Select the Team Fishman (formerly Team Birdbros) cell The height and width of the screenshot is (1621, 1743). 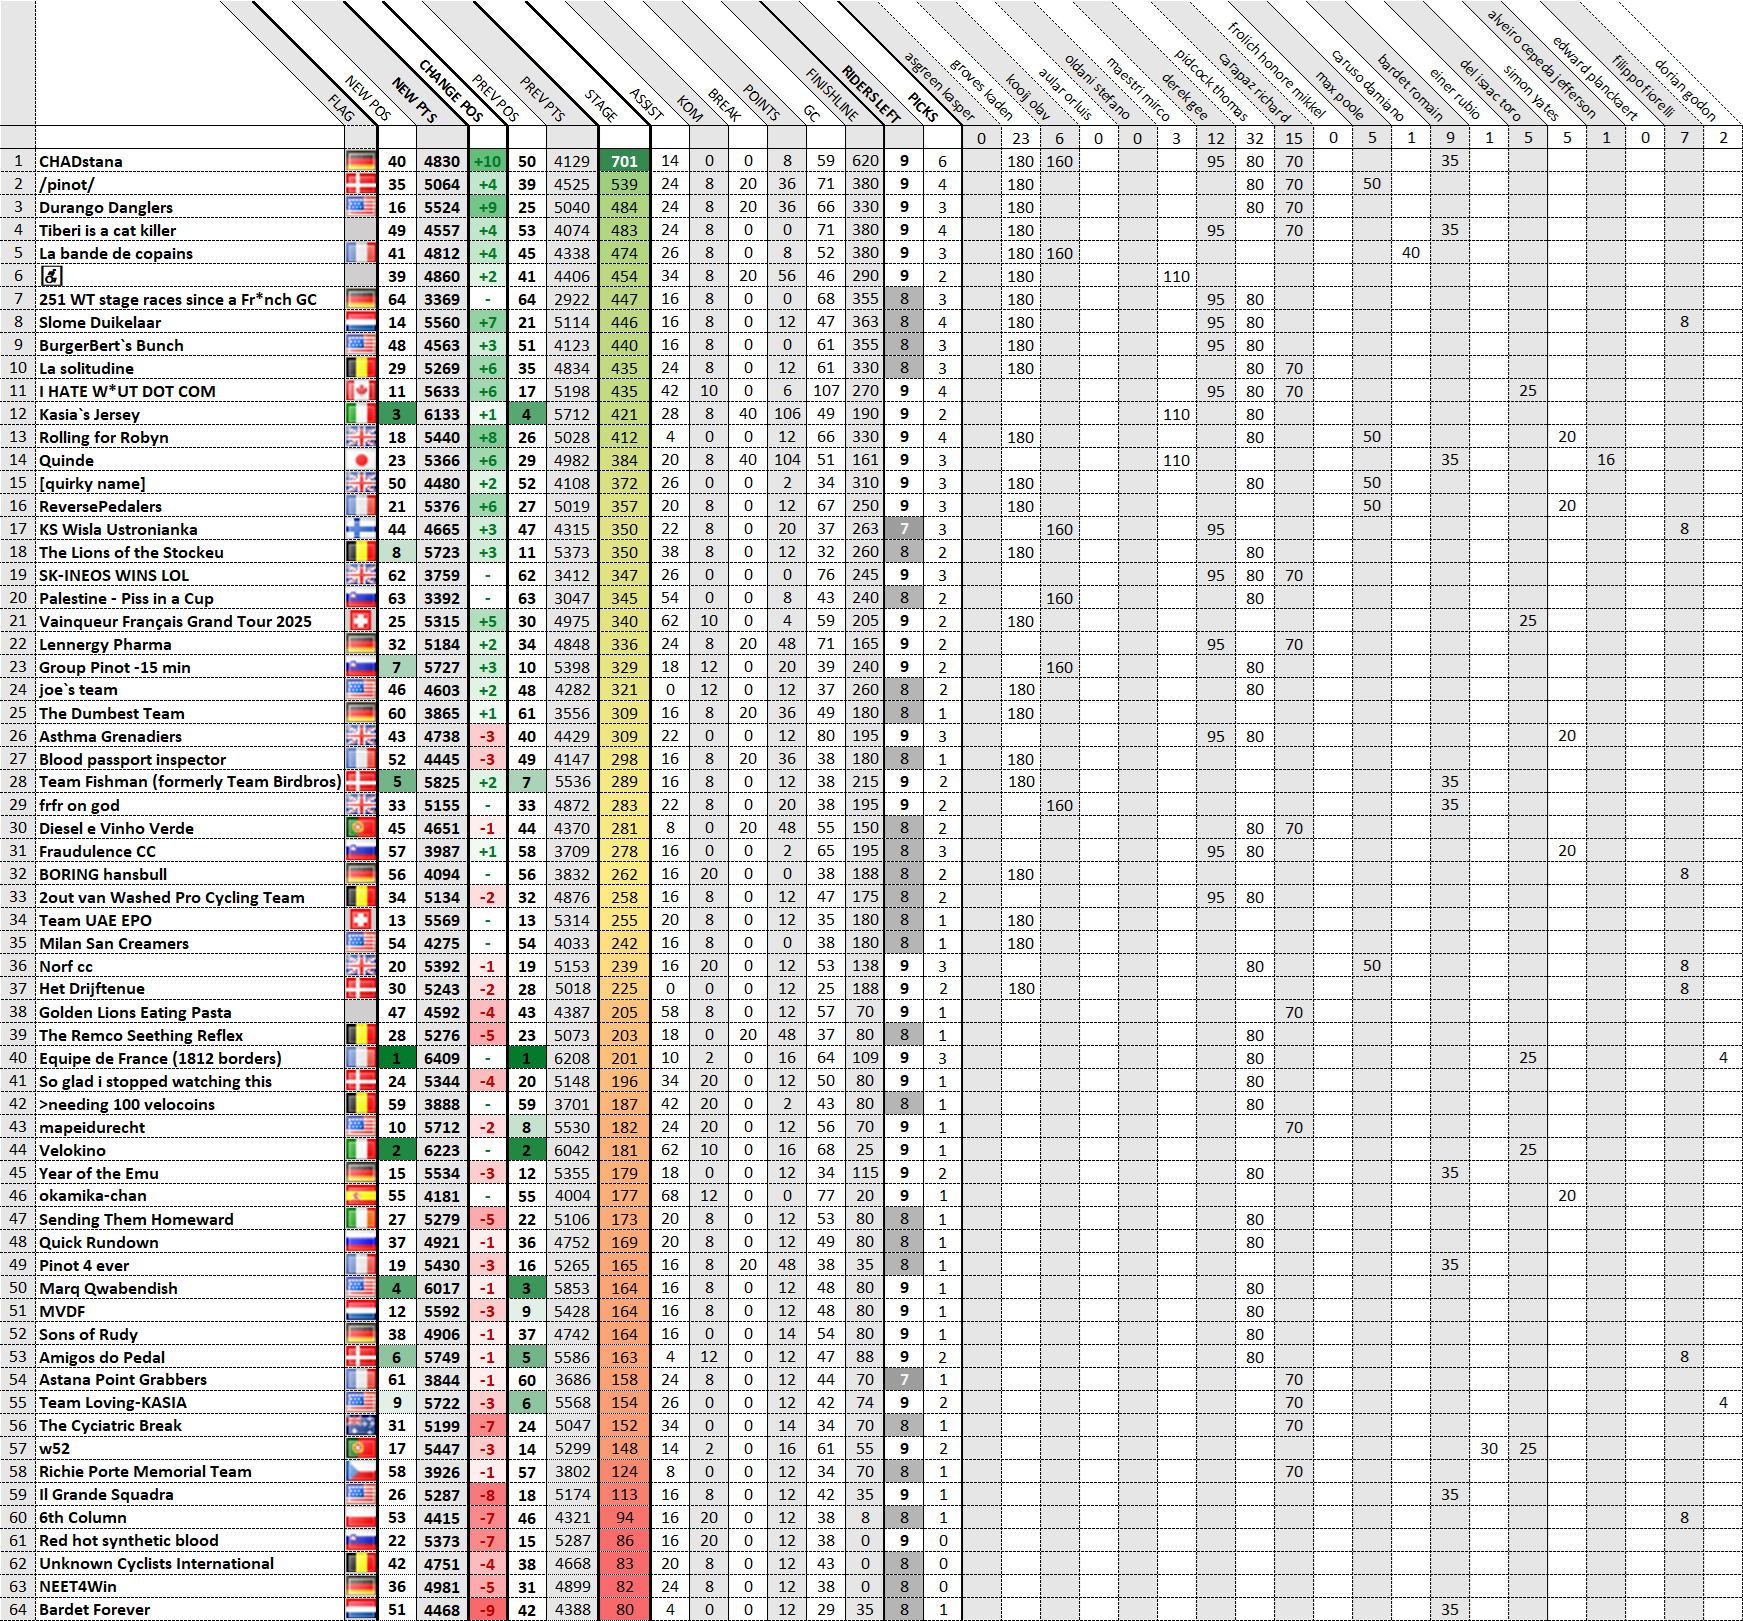click(x=190, y=782)
